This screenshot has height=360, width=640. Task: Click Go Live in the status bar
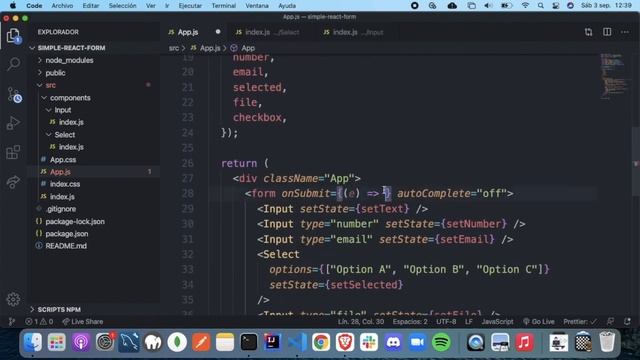click(539, 322)
